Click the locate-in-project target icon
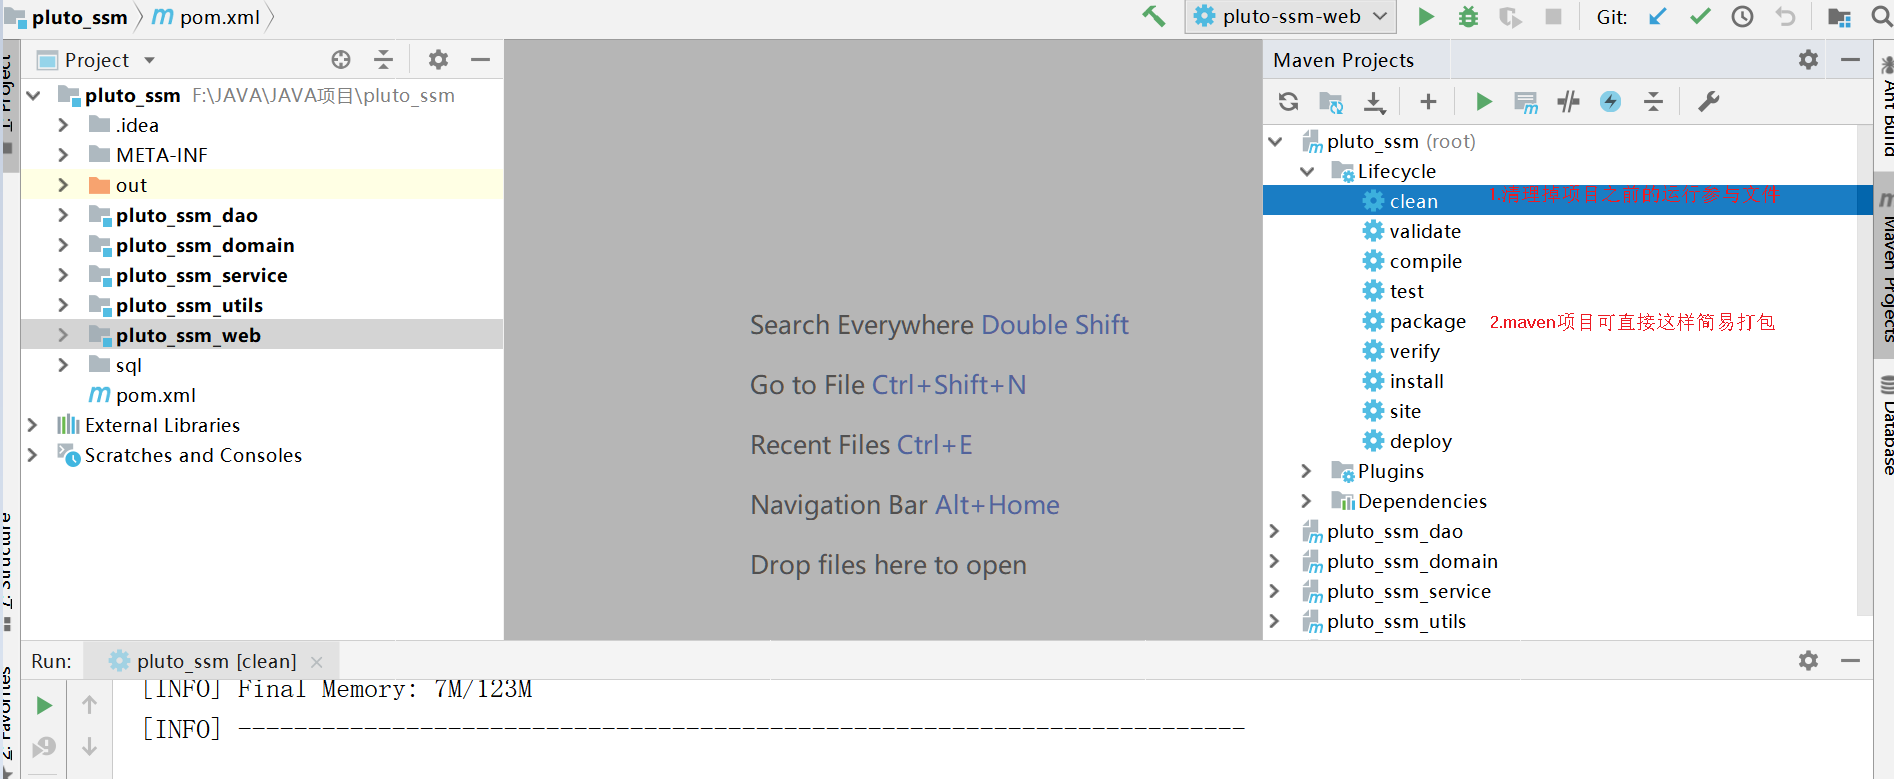This screenshot has height=779, width=1894. pos(341,60)
